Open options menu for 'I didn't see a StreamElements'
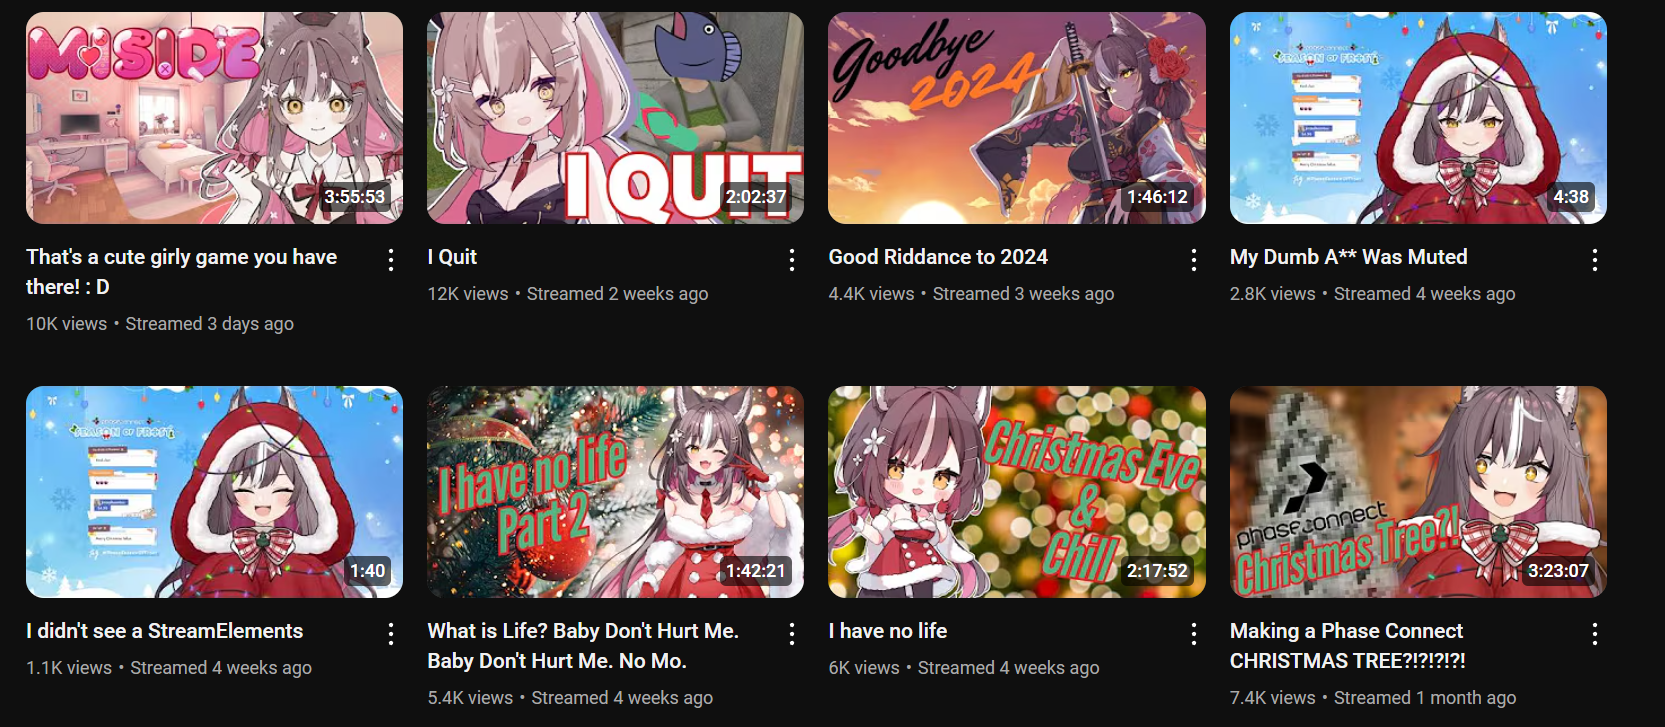The image size is (1665, 727). [391, 633]
